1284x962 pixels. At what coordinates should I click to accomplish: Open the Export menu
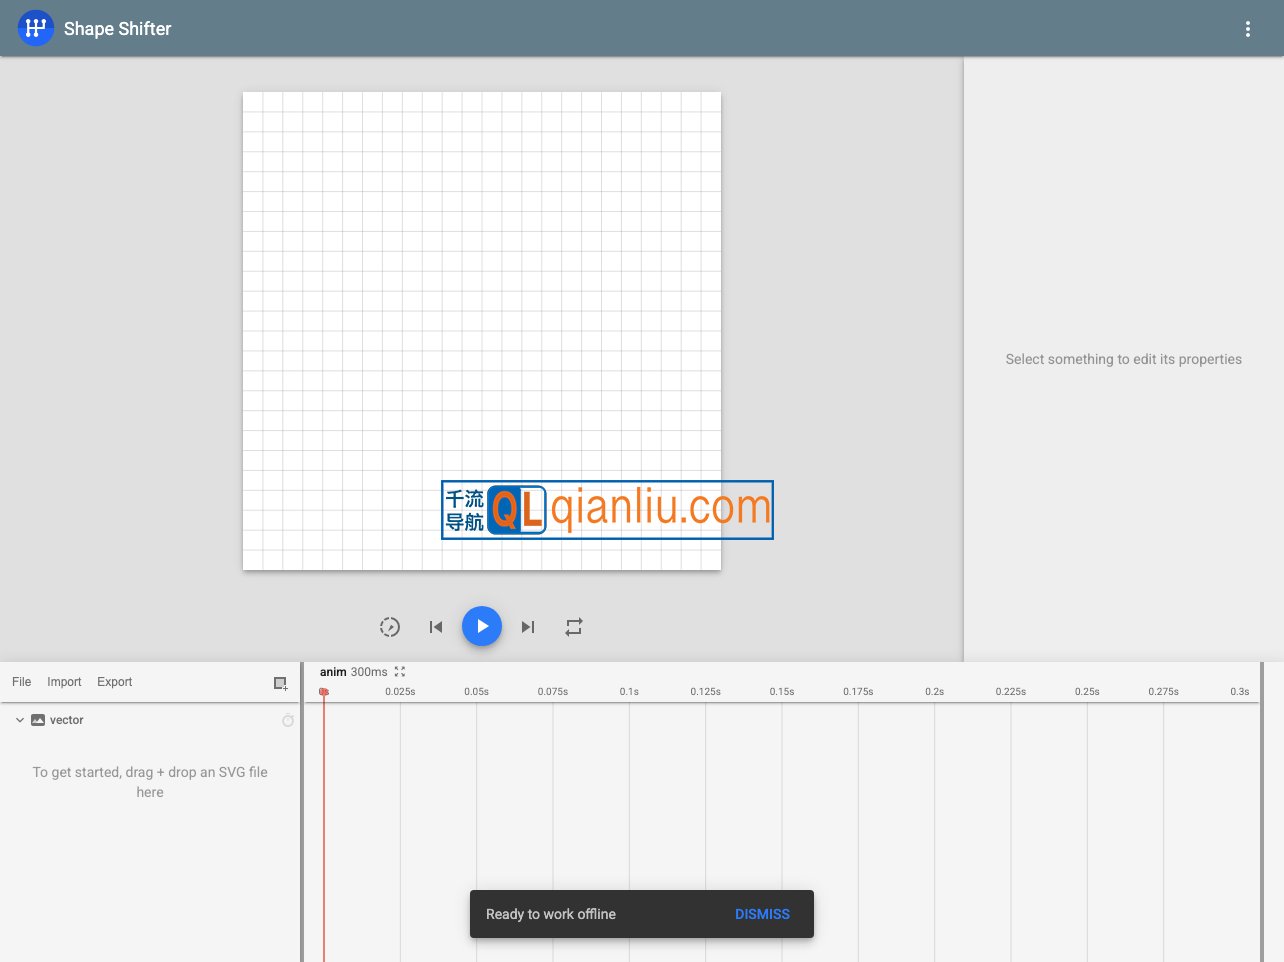(114, 682)
